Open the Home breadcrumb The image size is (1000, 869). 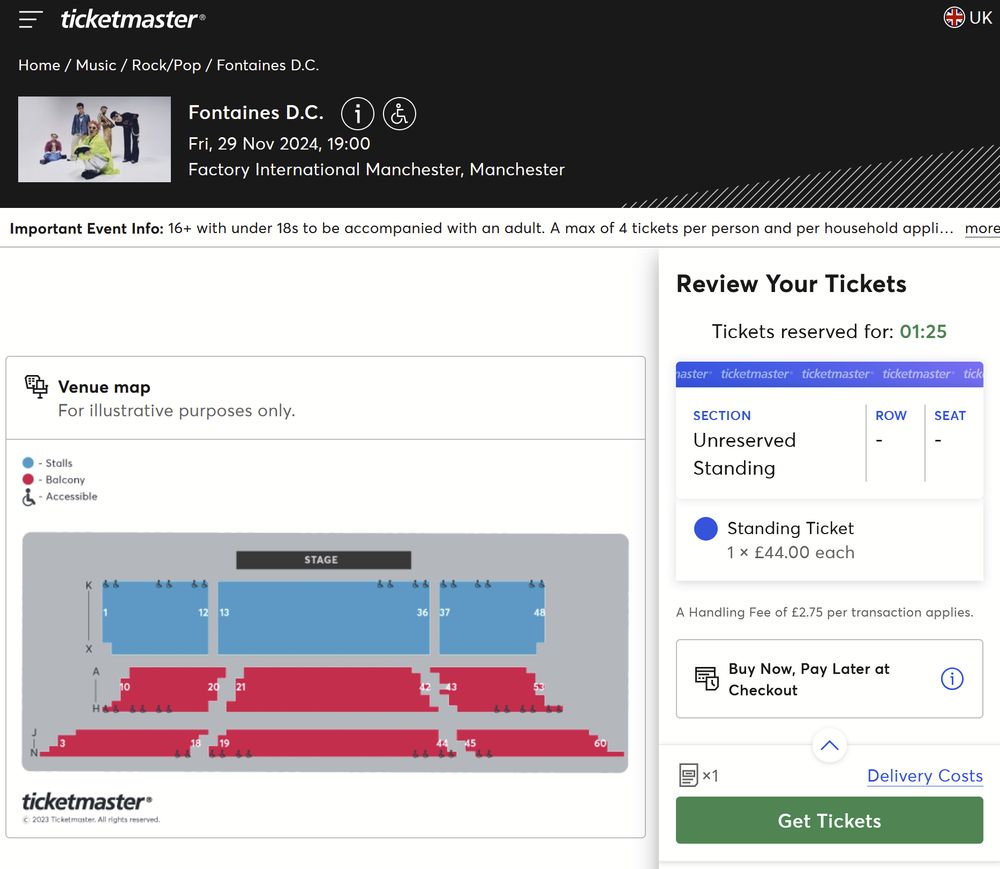39,64
